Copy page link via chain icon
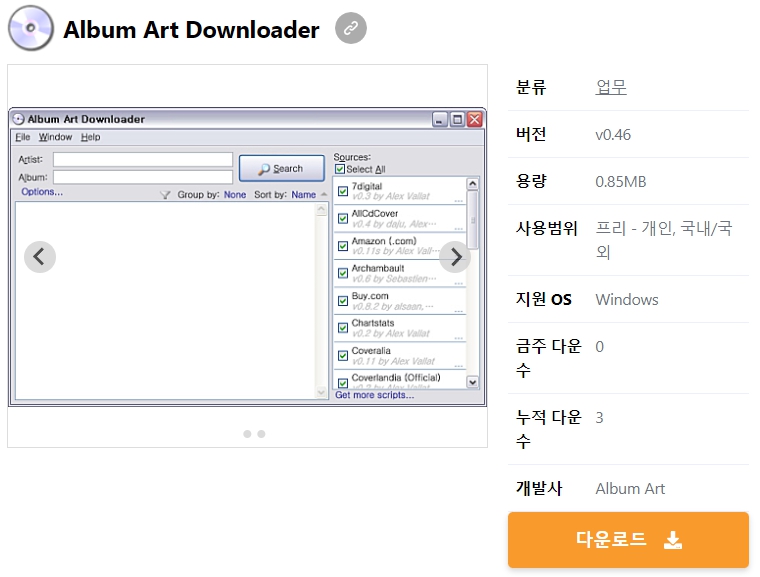This screenshot has width=760, height=577. [x=350, y=28]
